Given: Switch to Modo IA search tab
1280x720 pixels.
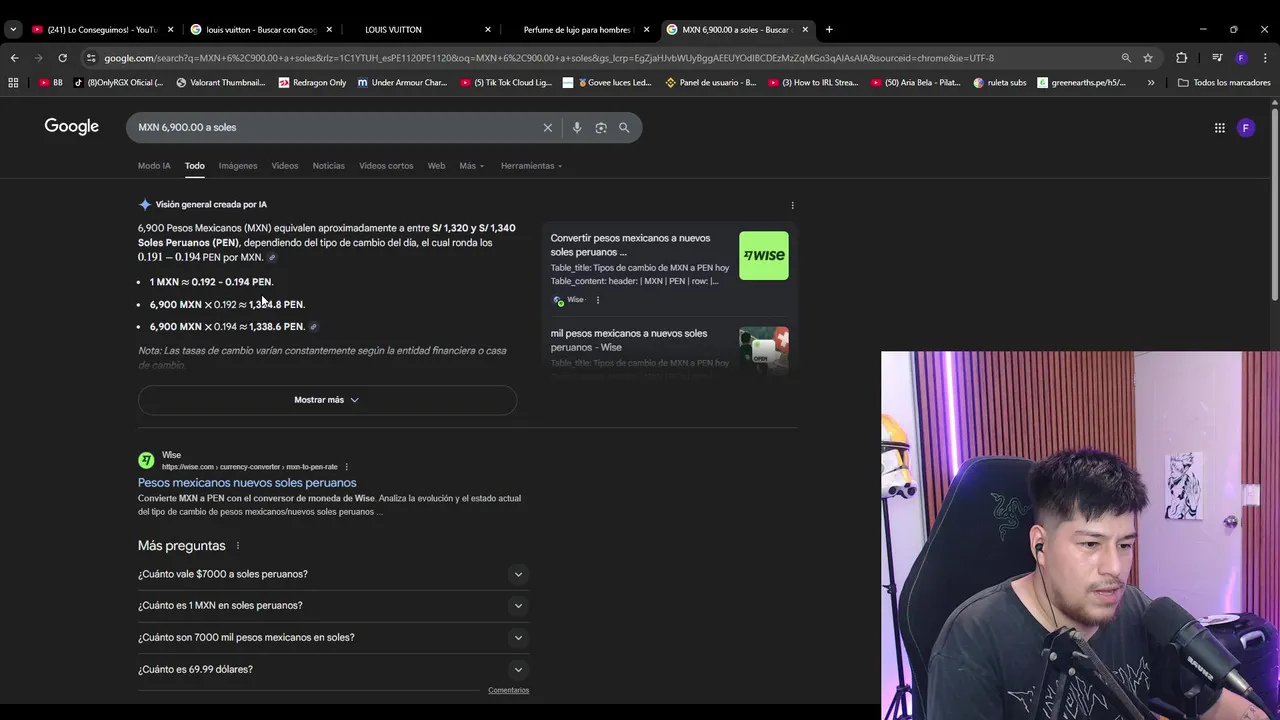Looking at the screenshot, I should (x=154, y=166).
